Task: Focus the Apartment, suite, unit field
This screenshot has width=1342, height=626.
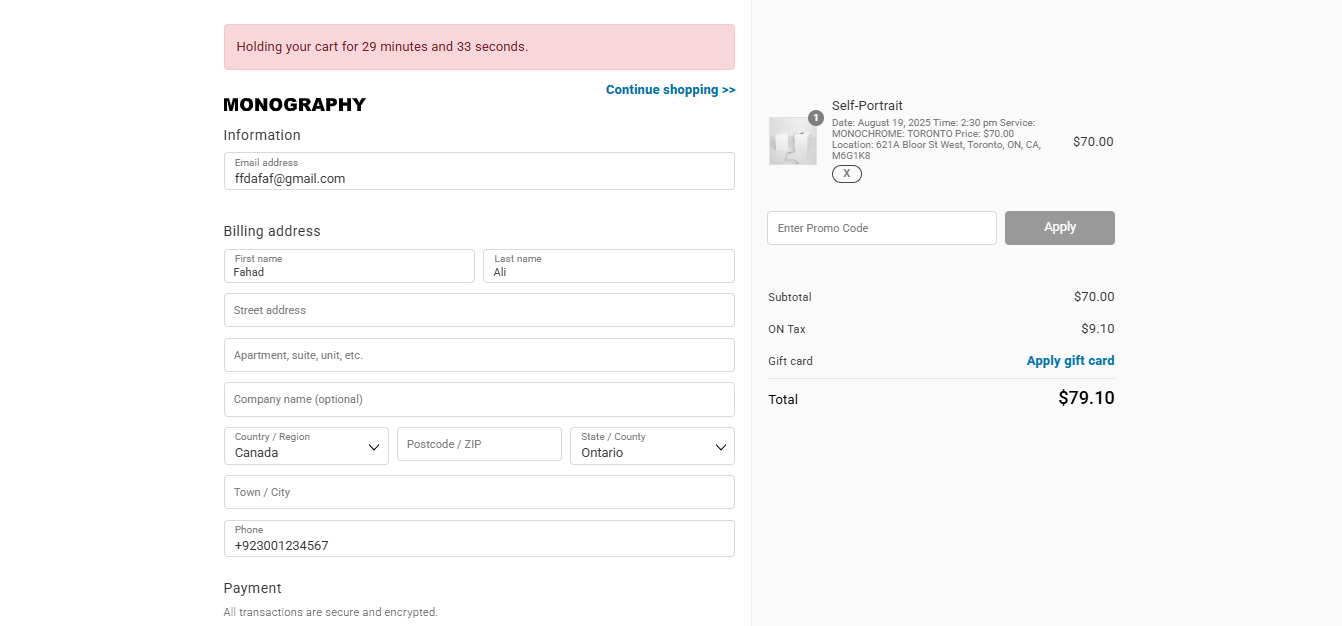Action: pos(479,355)
